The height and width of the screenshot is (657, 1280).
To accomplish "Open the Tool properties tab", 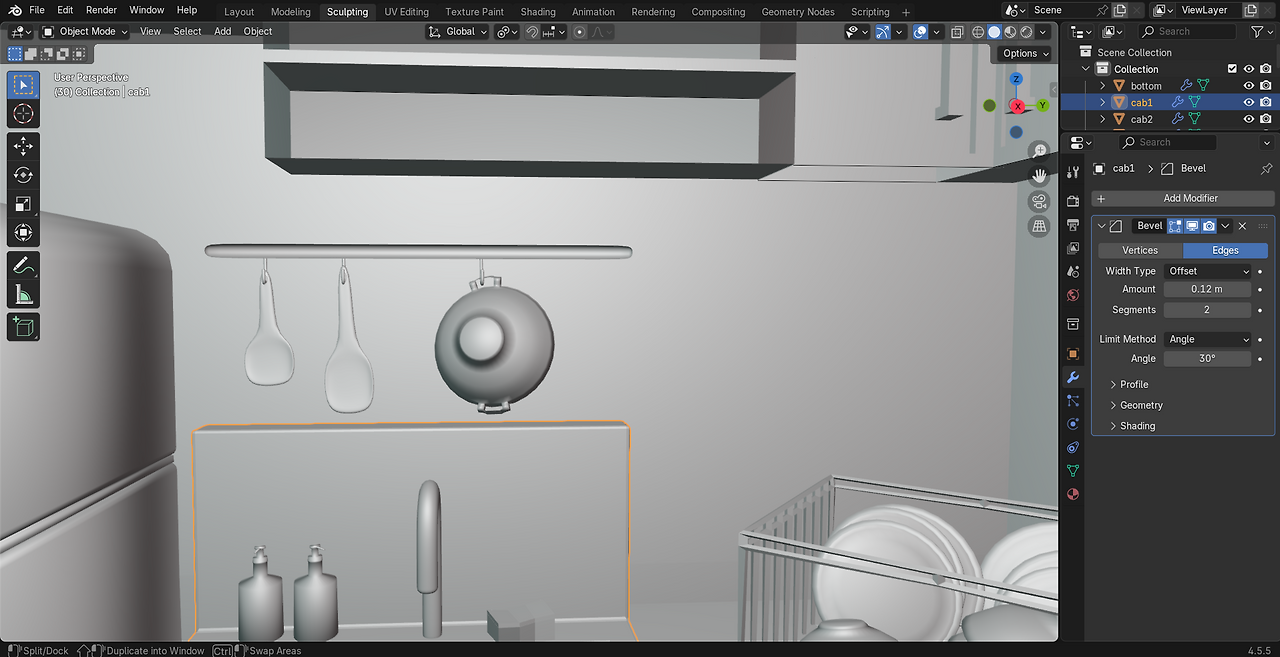I will click(x=1073, y=172).
